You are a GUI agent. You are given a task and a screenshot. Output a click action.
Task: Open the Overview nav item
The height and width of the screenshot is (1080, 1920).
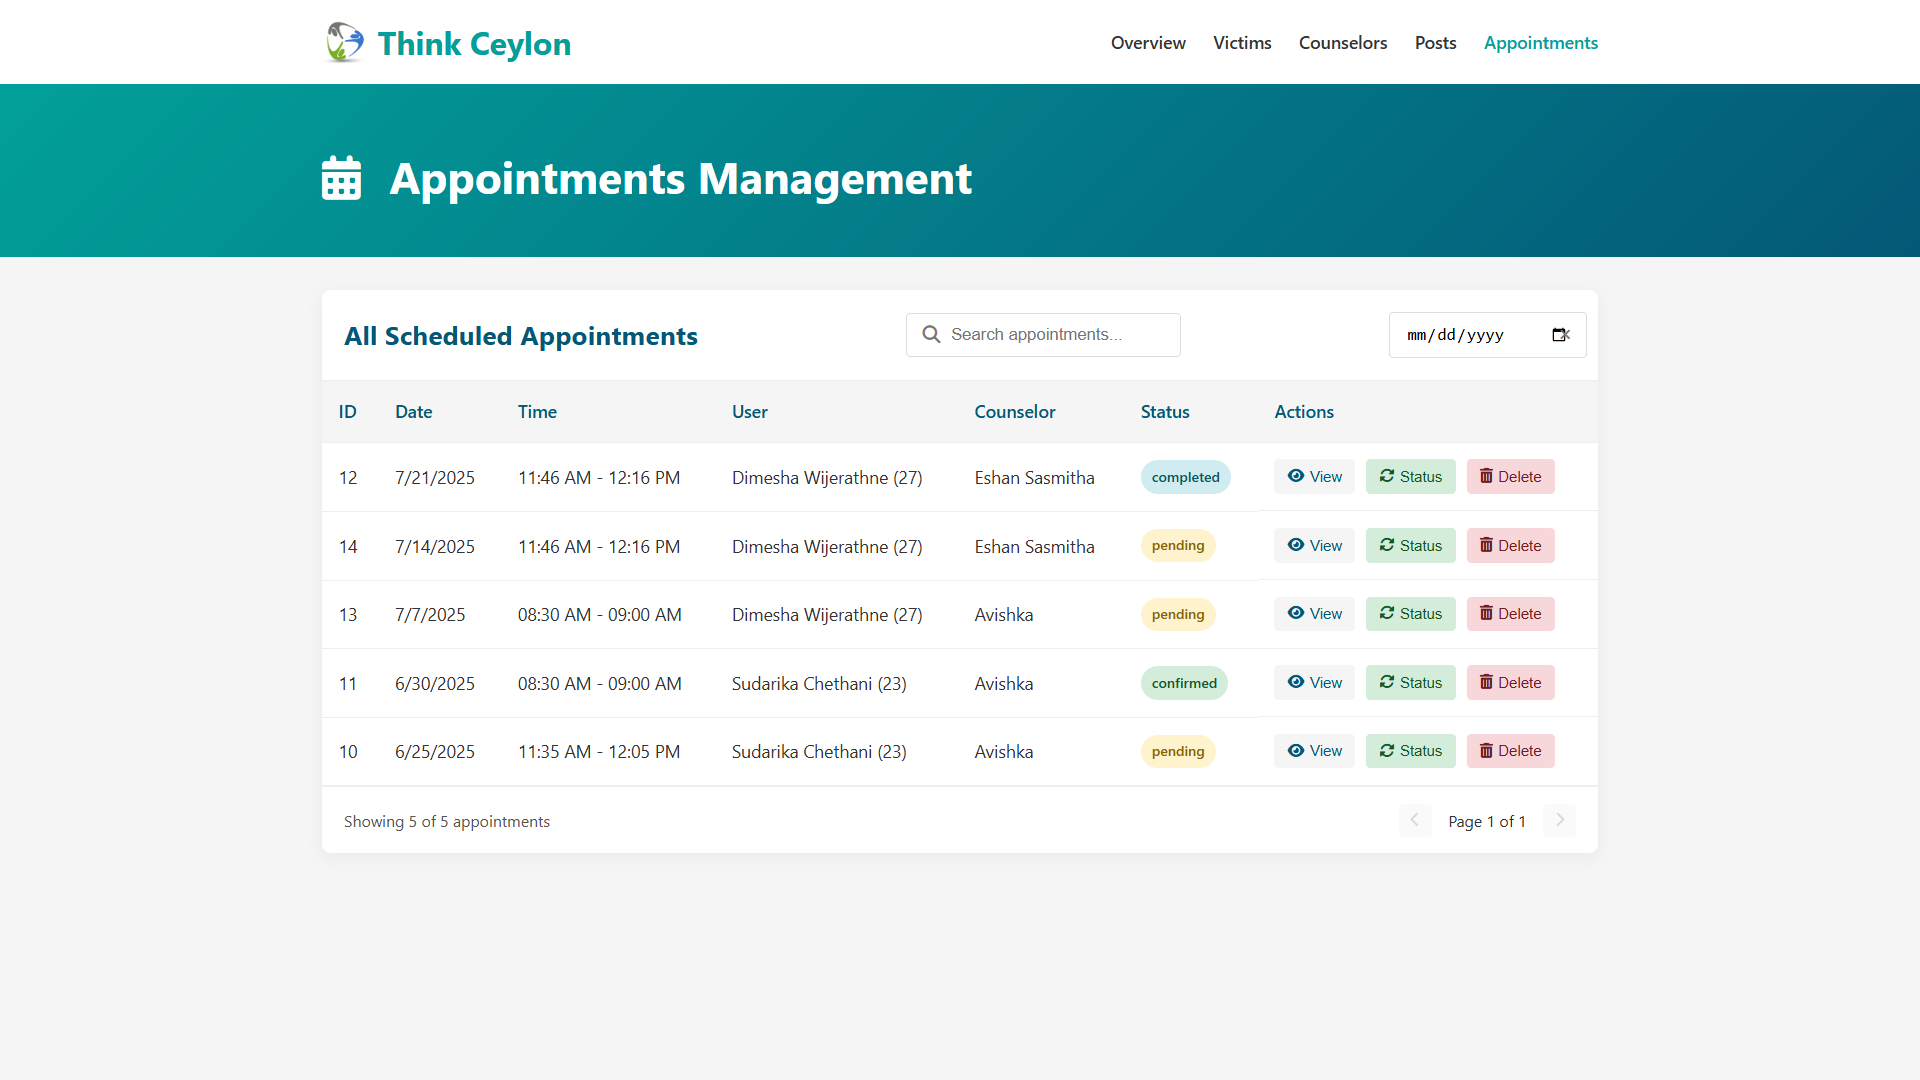(1148, 43)
